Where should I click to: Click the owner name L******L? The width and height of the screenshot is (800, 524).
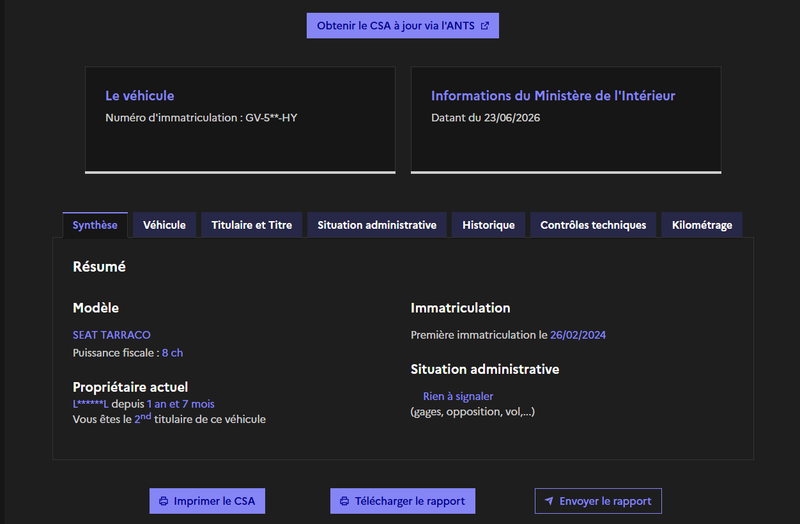(x=91, y=404)
